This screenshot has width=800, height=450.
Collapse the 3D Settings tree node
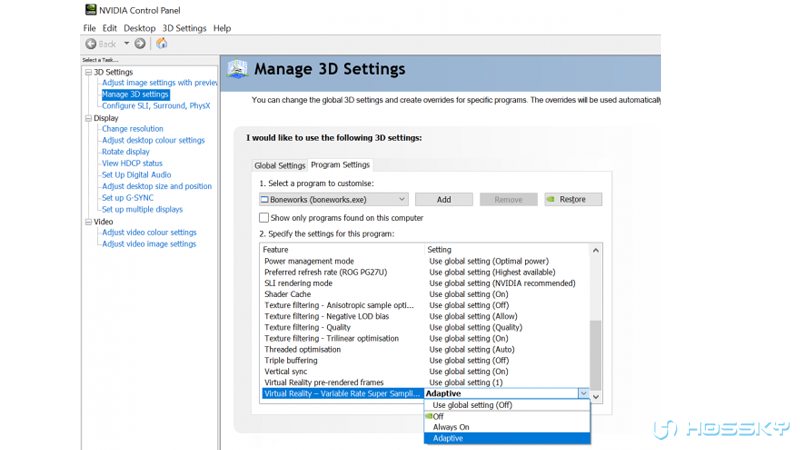coord(88,72)
